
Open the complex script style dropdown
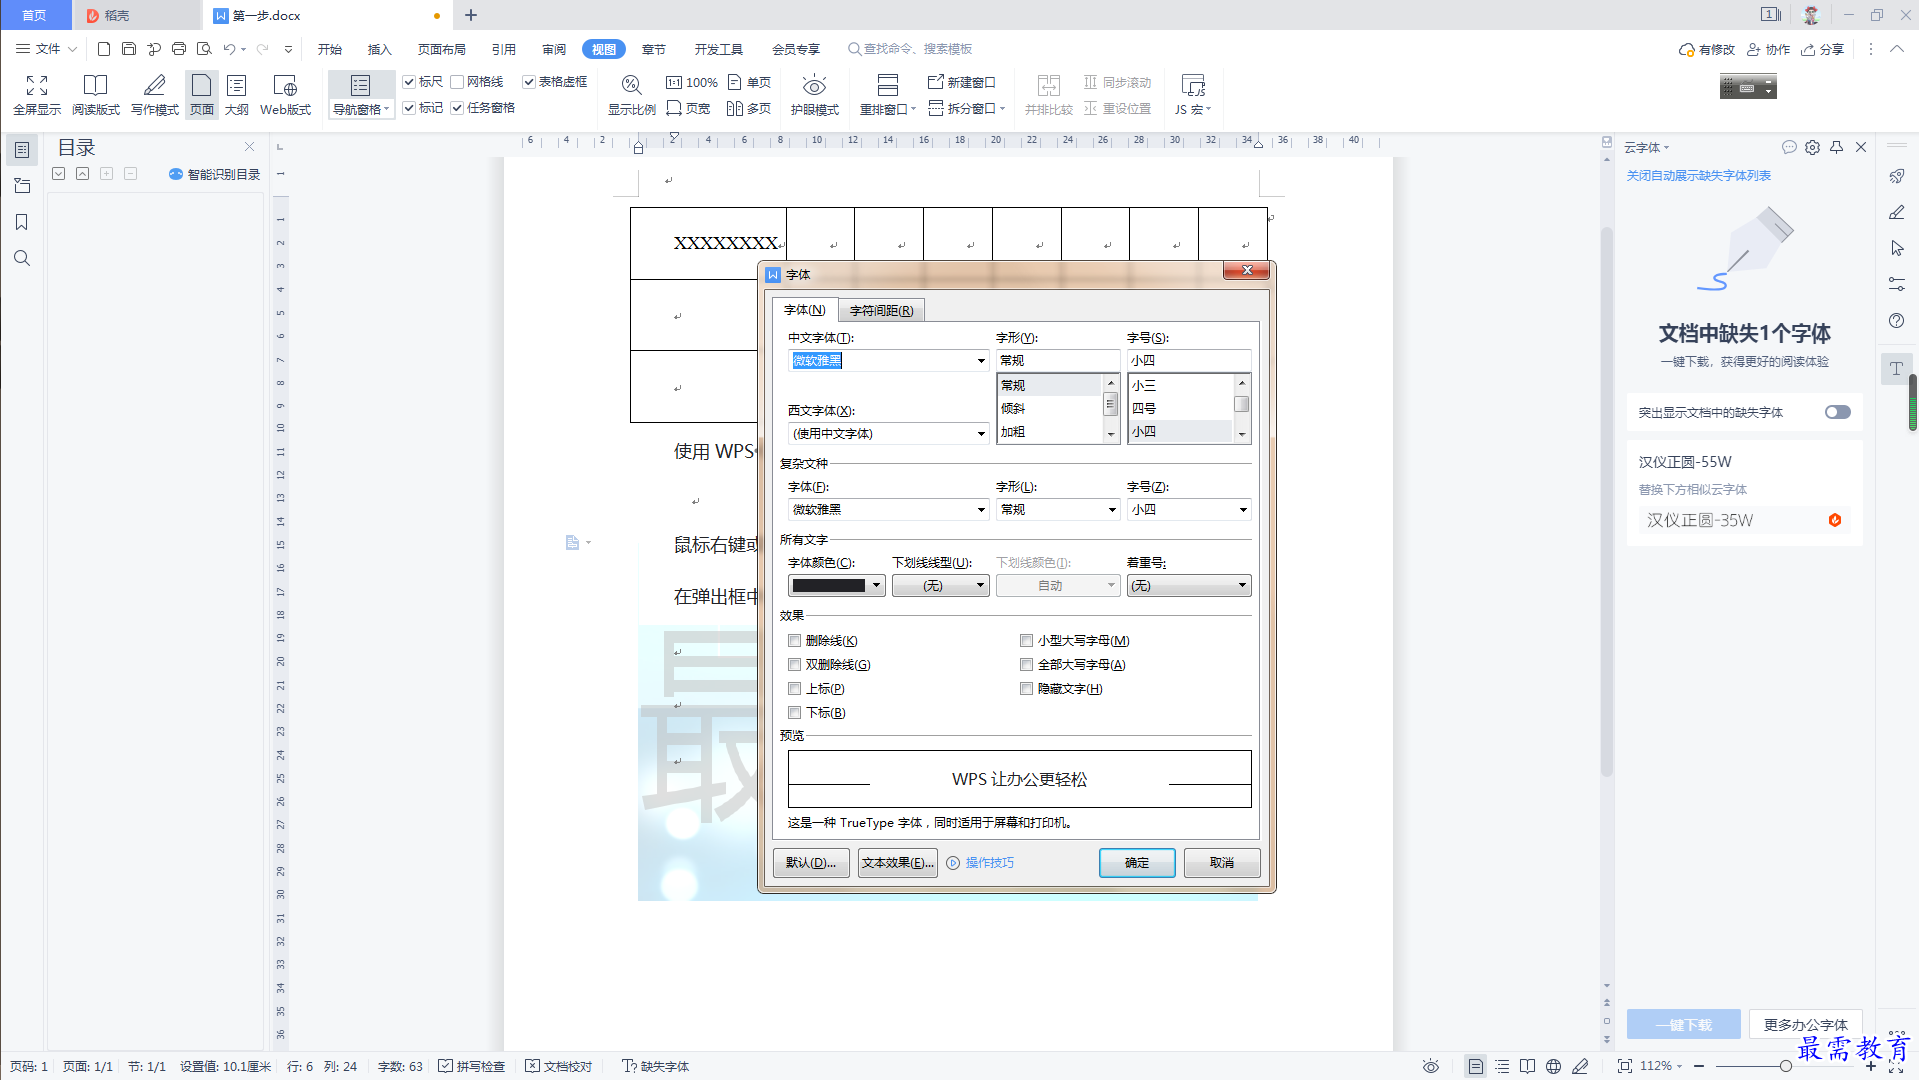(x=1112, y=510)
